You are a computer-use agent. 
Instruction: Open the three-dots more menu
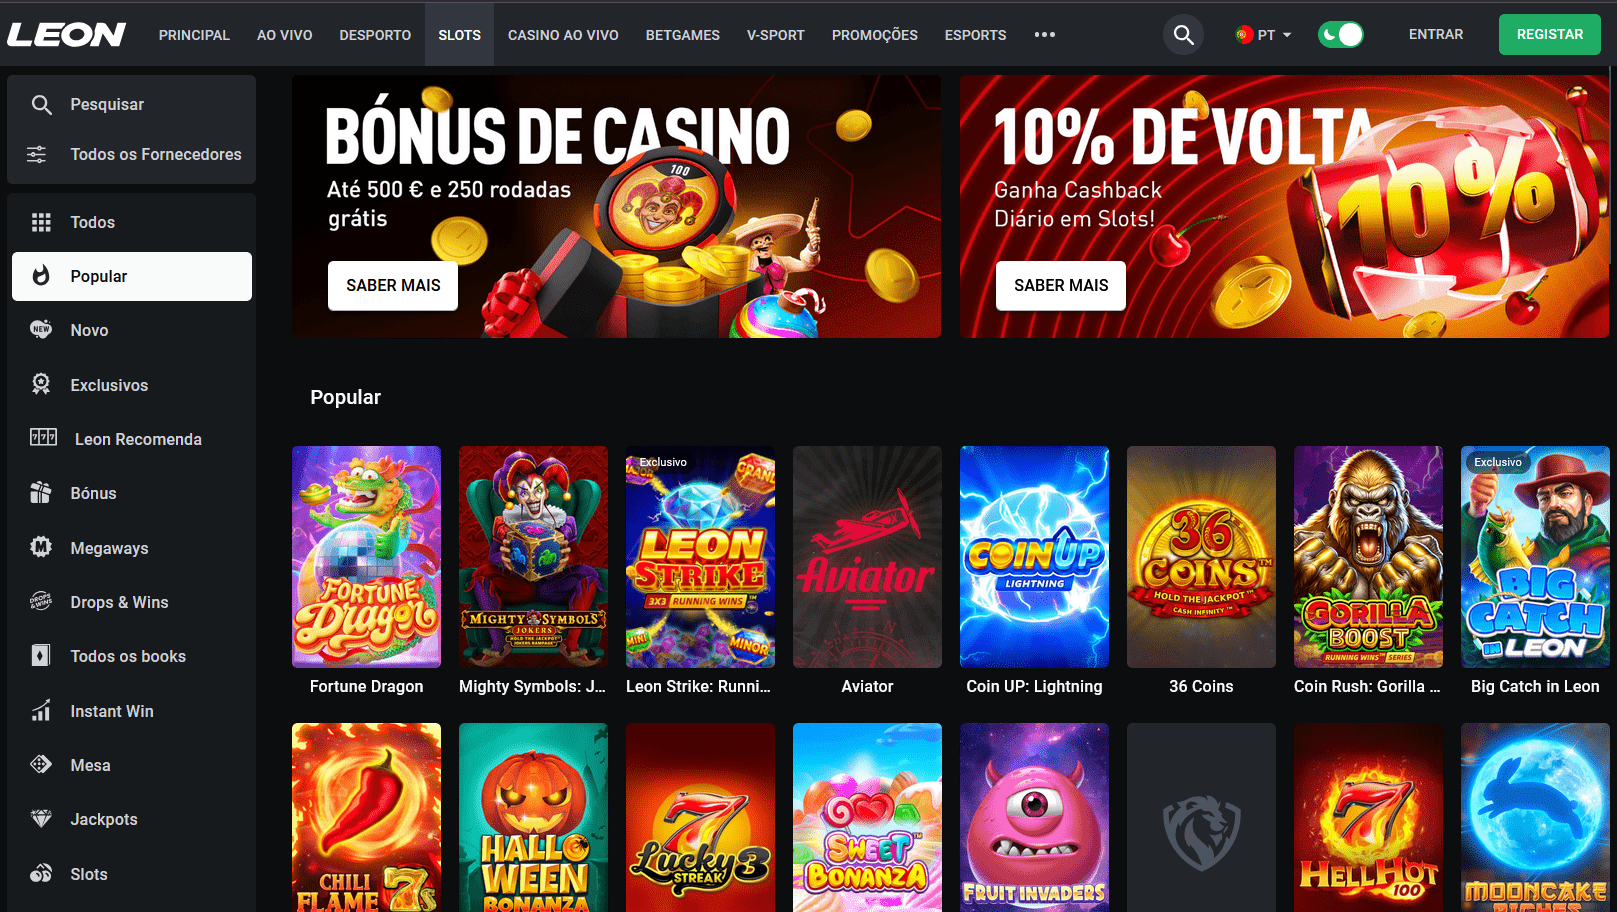[1045, 35]
